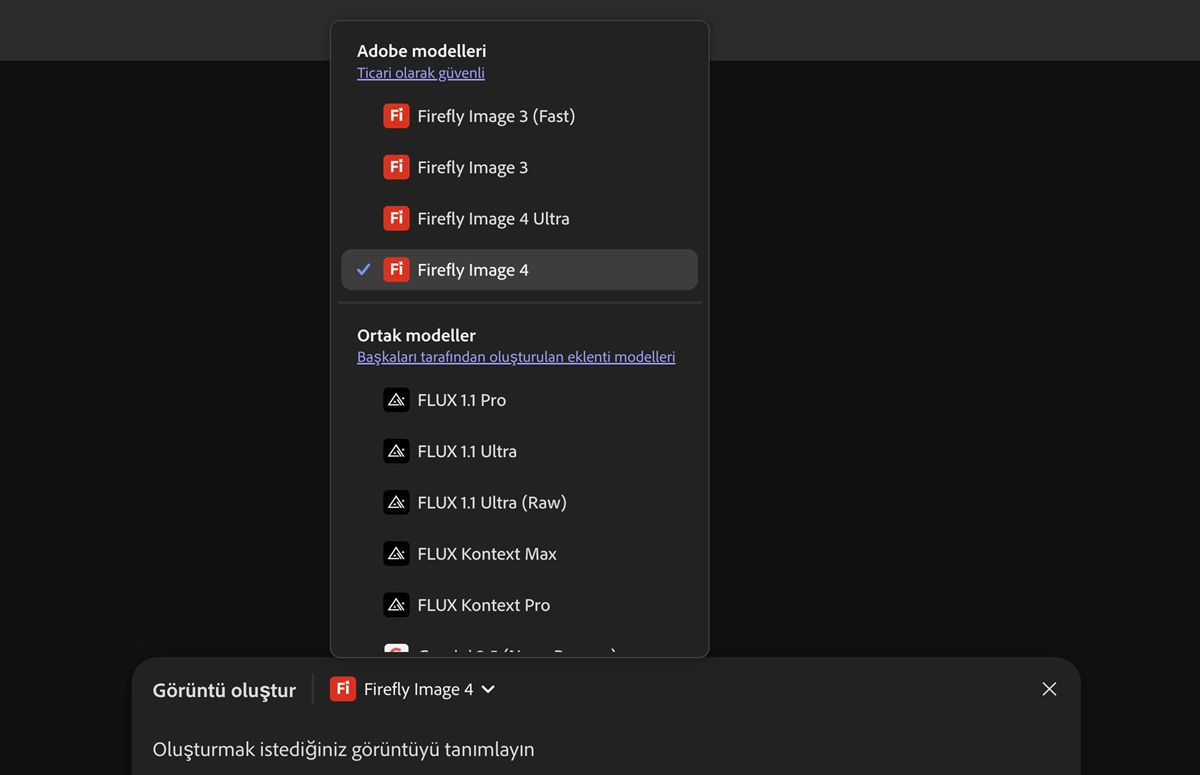
Task: Click the FLUX Kontext Pro logo icon
Action: (x=396, y=605)
